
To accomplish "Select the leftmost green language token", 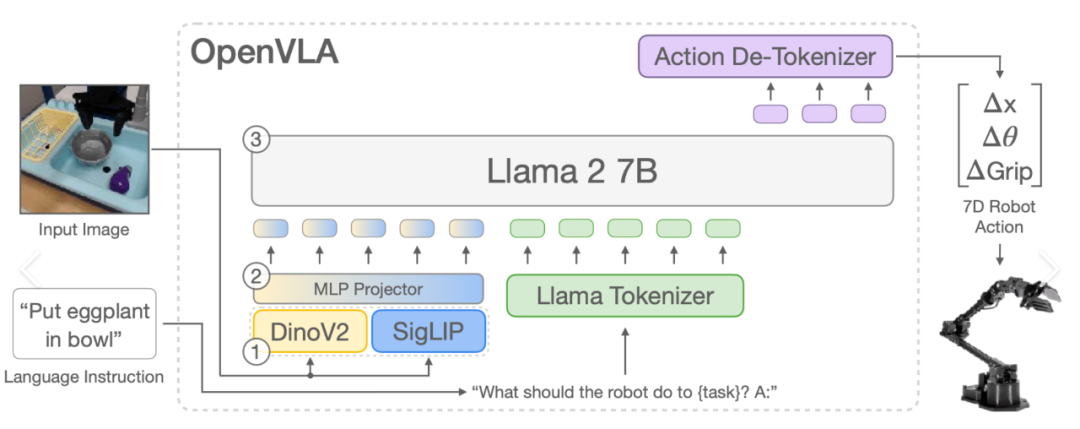I will click(529, 228).
